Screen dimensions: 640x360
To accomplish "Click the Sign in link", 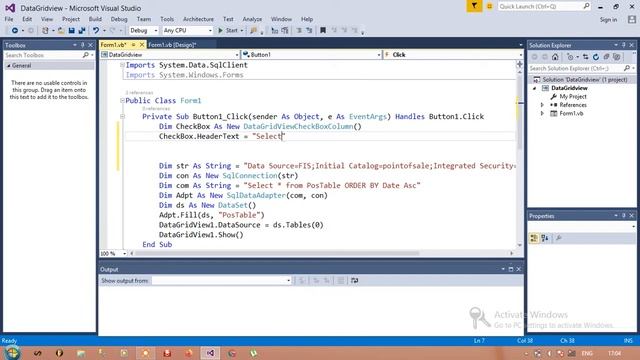I will tap(608, 20).
